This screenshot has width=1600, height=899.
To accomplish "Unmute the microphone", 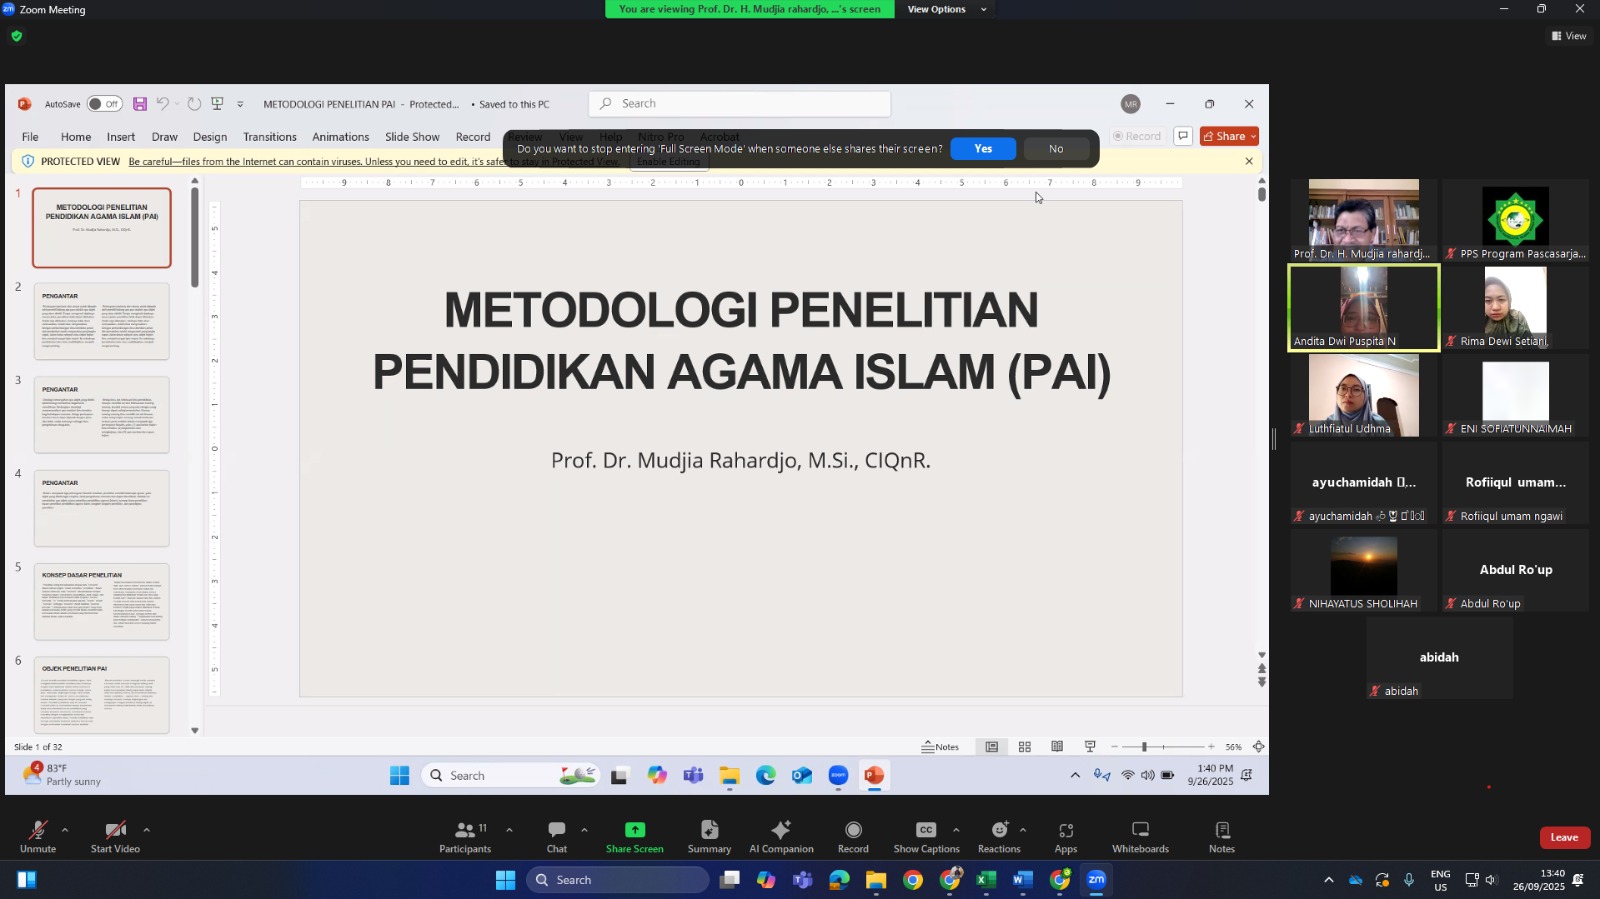I will pos(37,836).
